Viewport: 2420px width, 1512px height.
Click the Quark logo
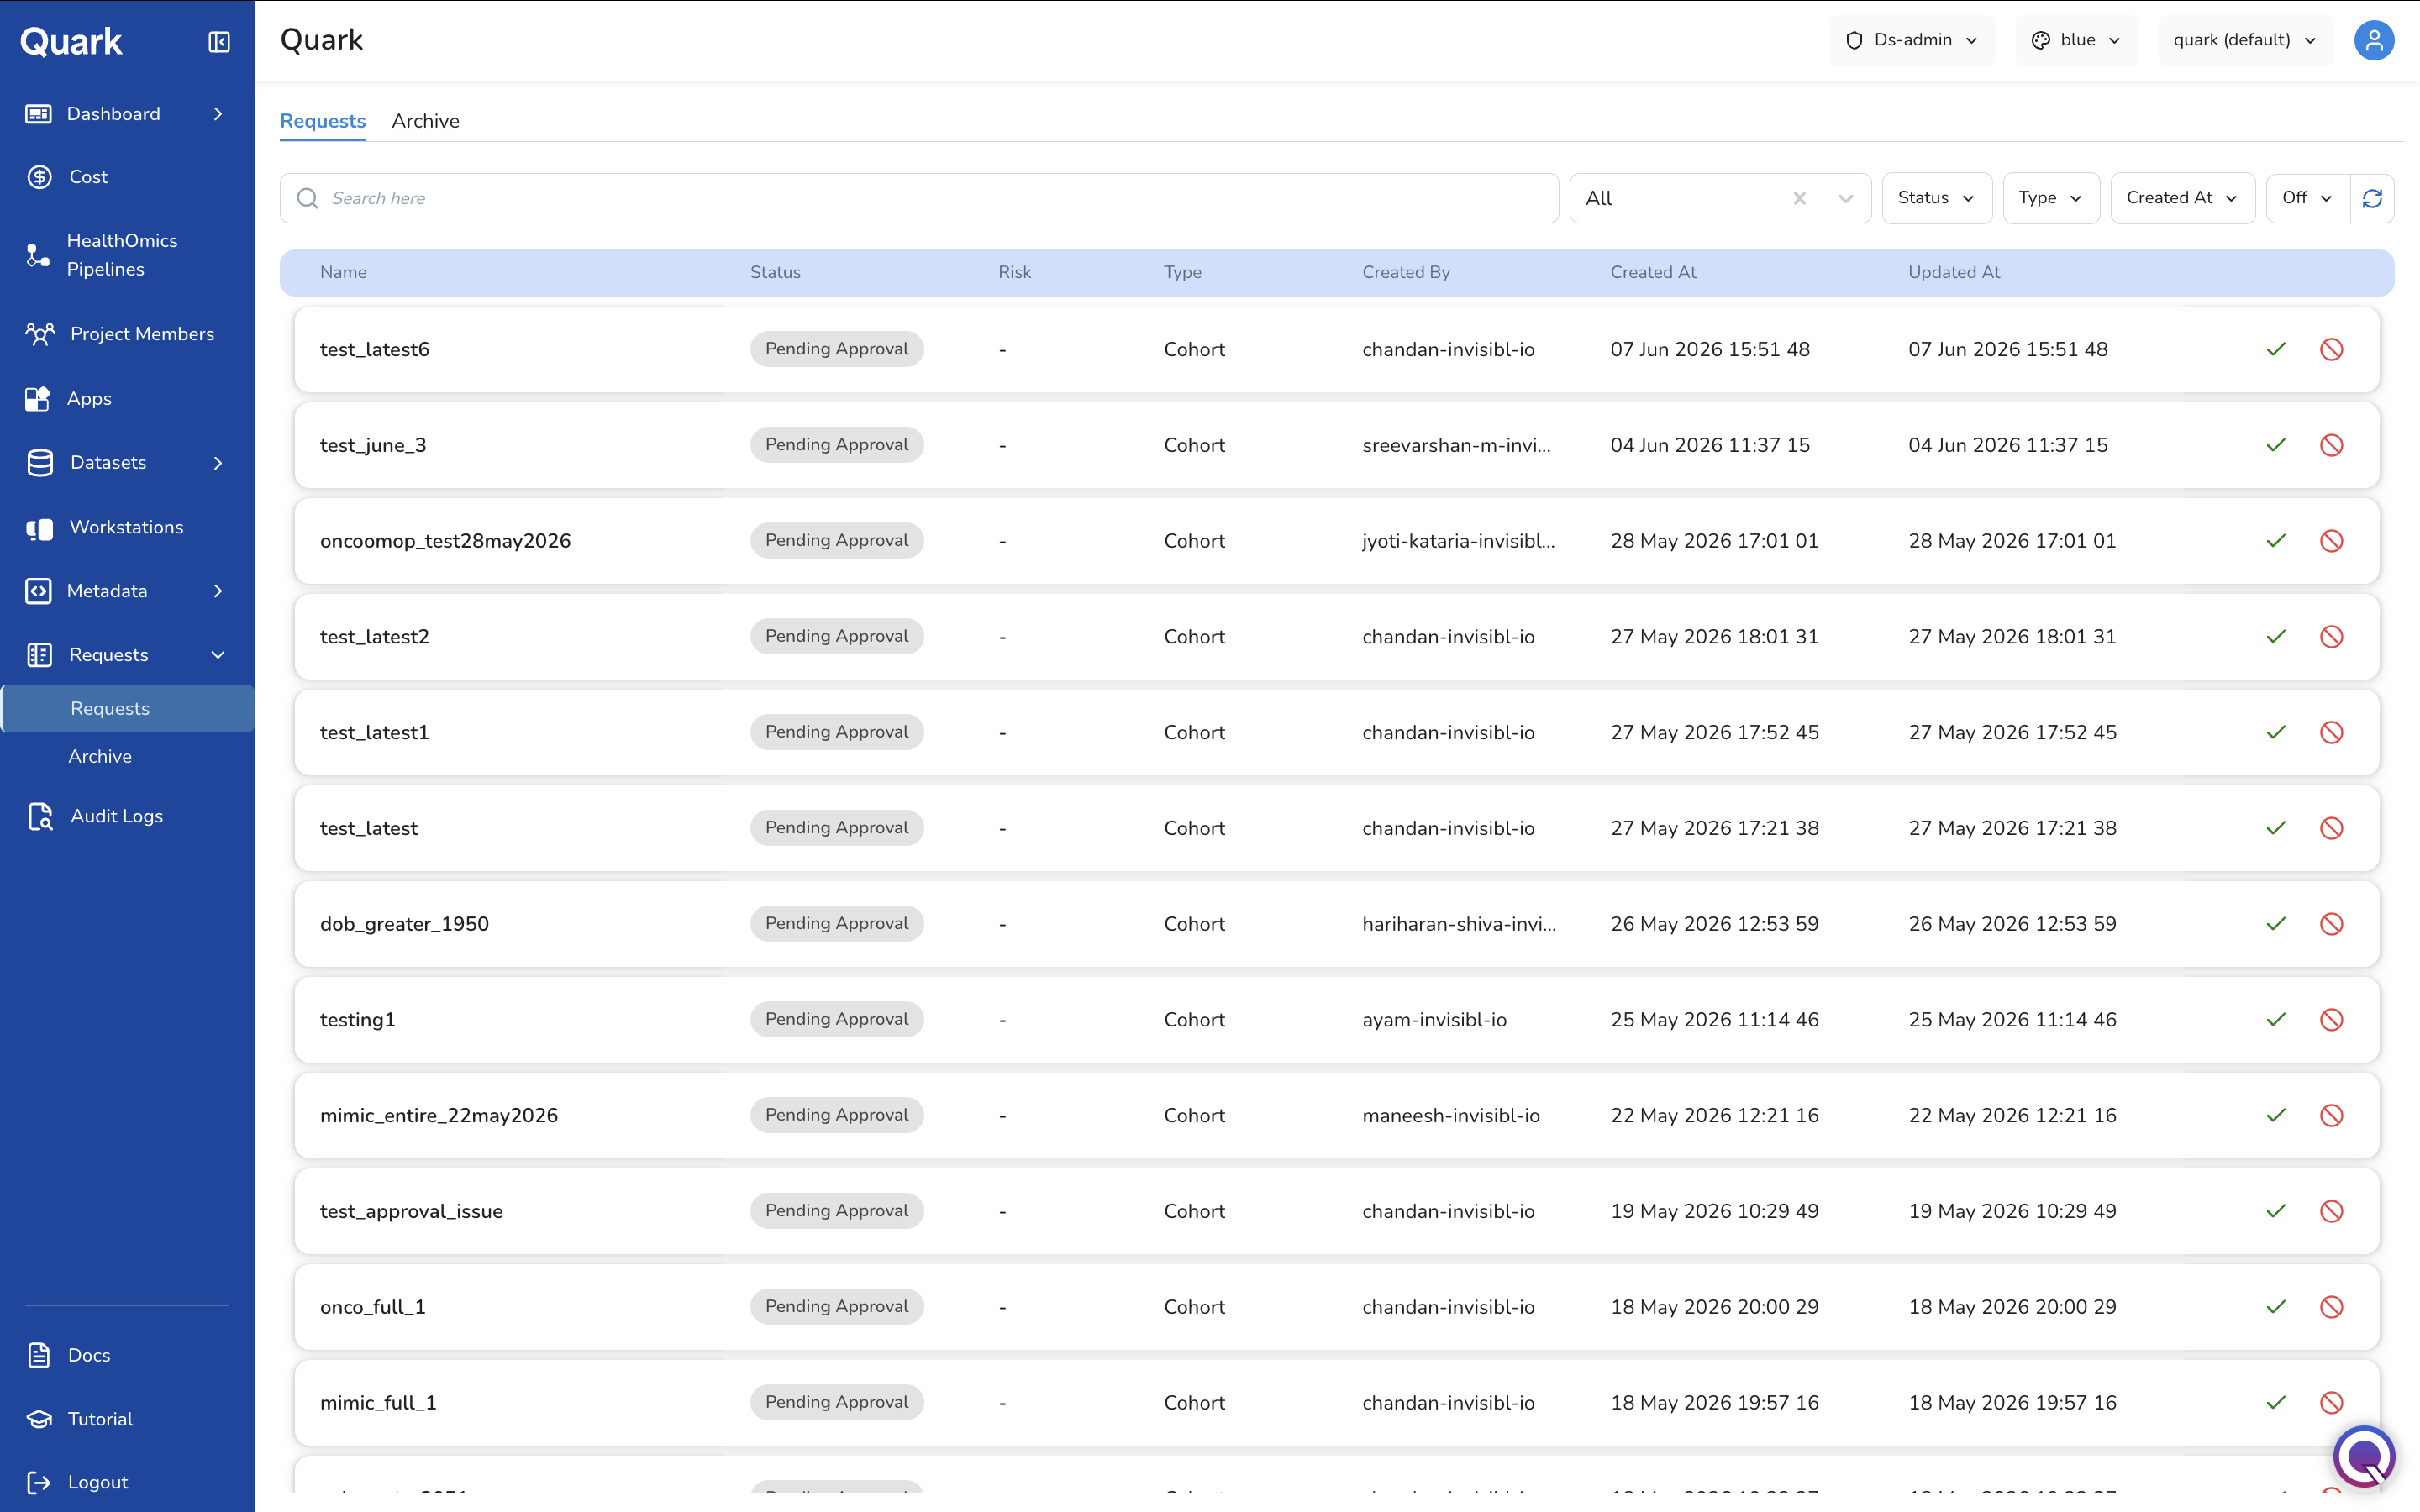(71, 42)
